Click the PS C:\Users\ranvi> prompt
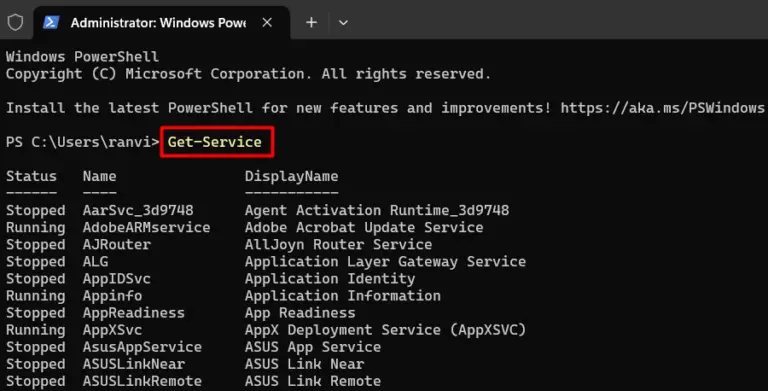 [x=83, y=142]
